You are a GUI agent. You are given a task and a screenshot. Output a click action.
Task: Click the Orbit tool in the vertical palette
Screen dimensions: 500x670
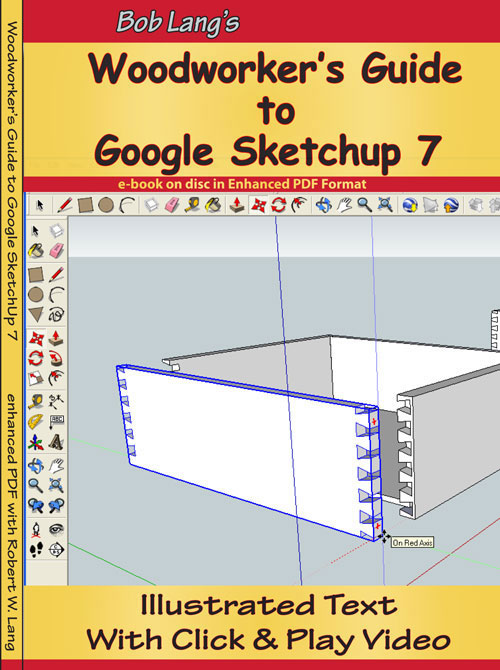[36, 465]
